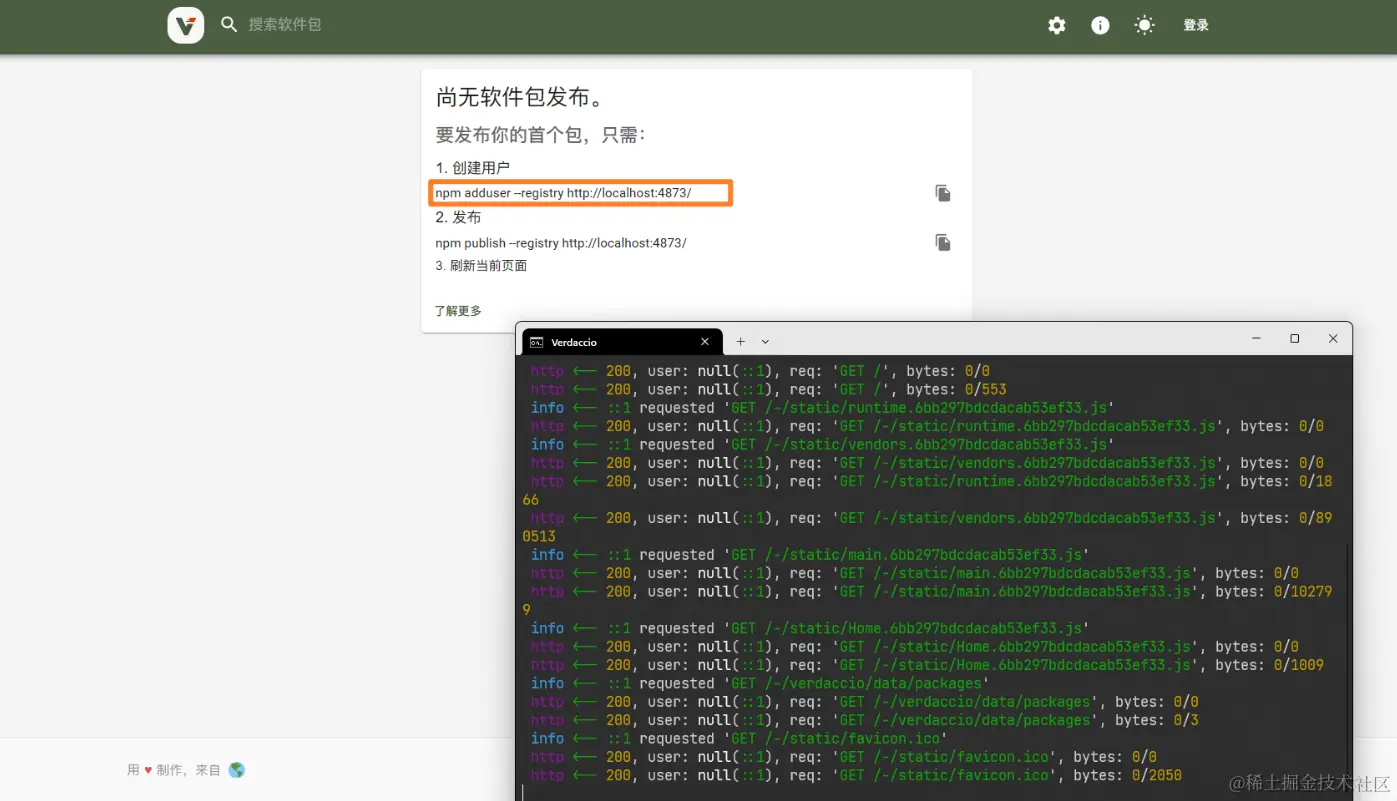
Task: Click the 登录 login button
Action: tap(1196, 26)
